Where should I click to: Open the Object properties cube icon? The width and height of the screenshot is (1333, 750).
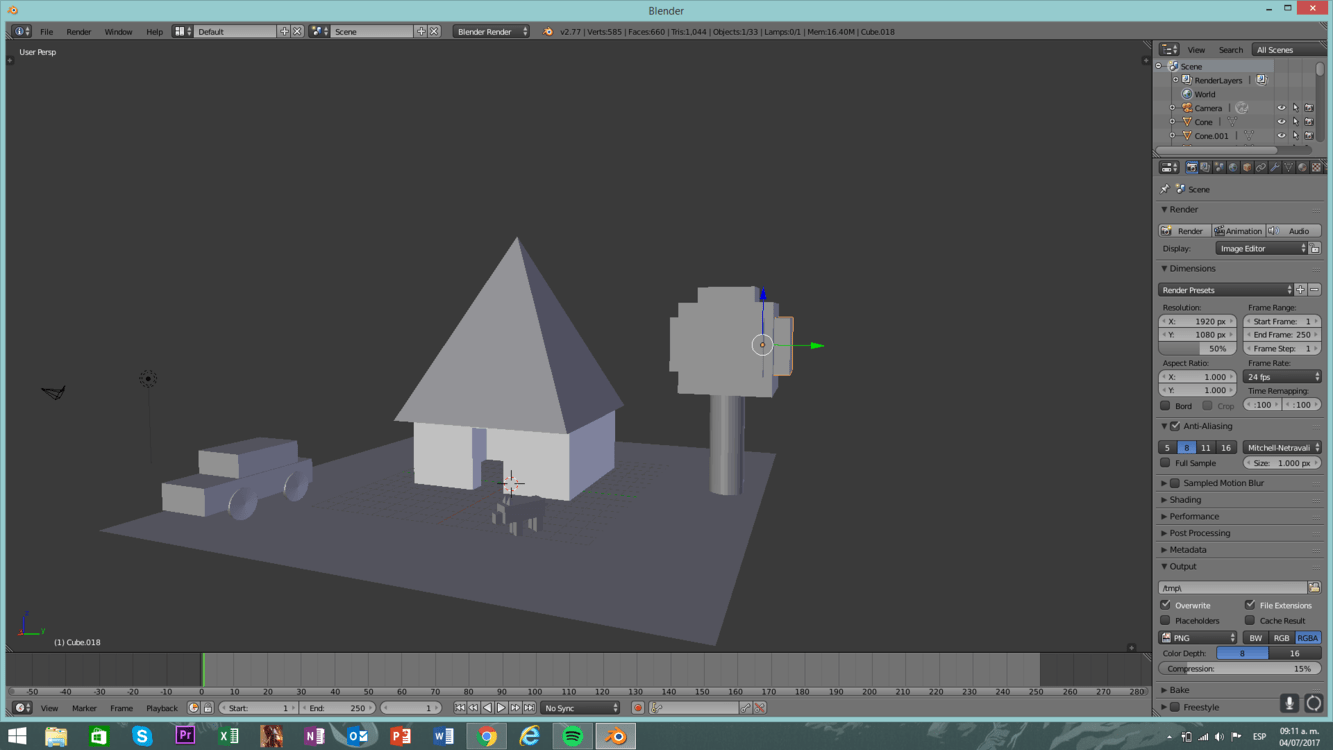point(1247,168)
